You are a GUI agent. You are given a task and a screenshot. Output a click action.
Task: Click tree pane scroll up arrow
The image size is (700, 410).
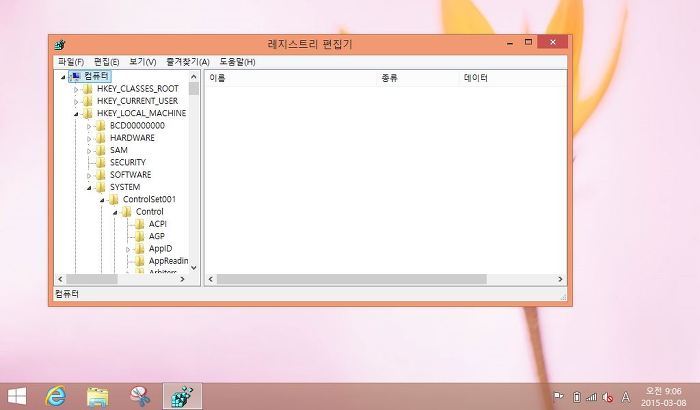(x=194, y=77)
